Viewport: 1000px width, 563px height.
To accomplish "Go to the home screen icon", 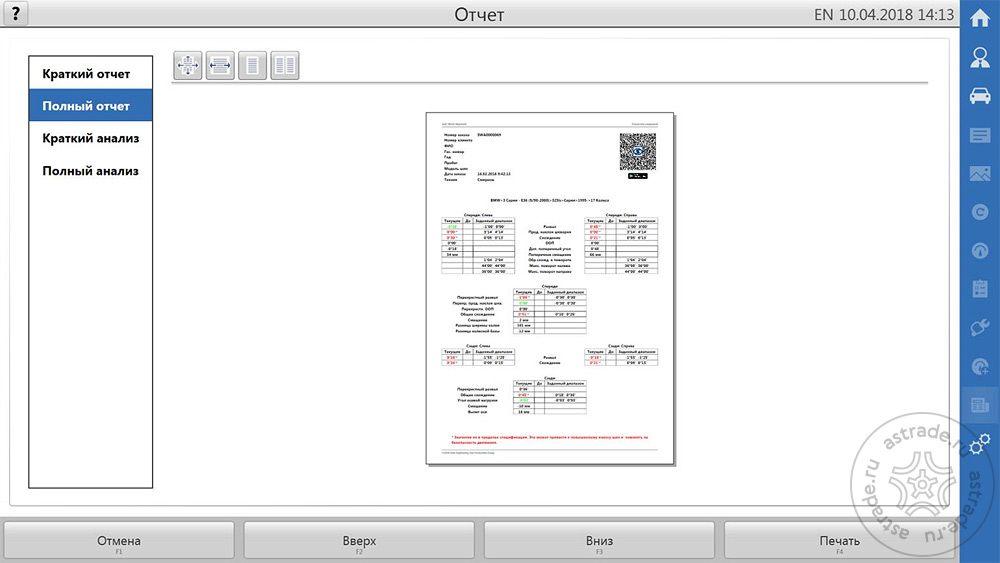I will click(980, 18).
